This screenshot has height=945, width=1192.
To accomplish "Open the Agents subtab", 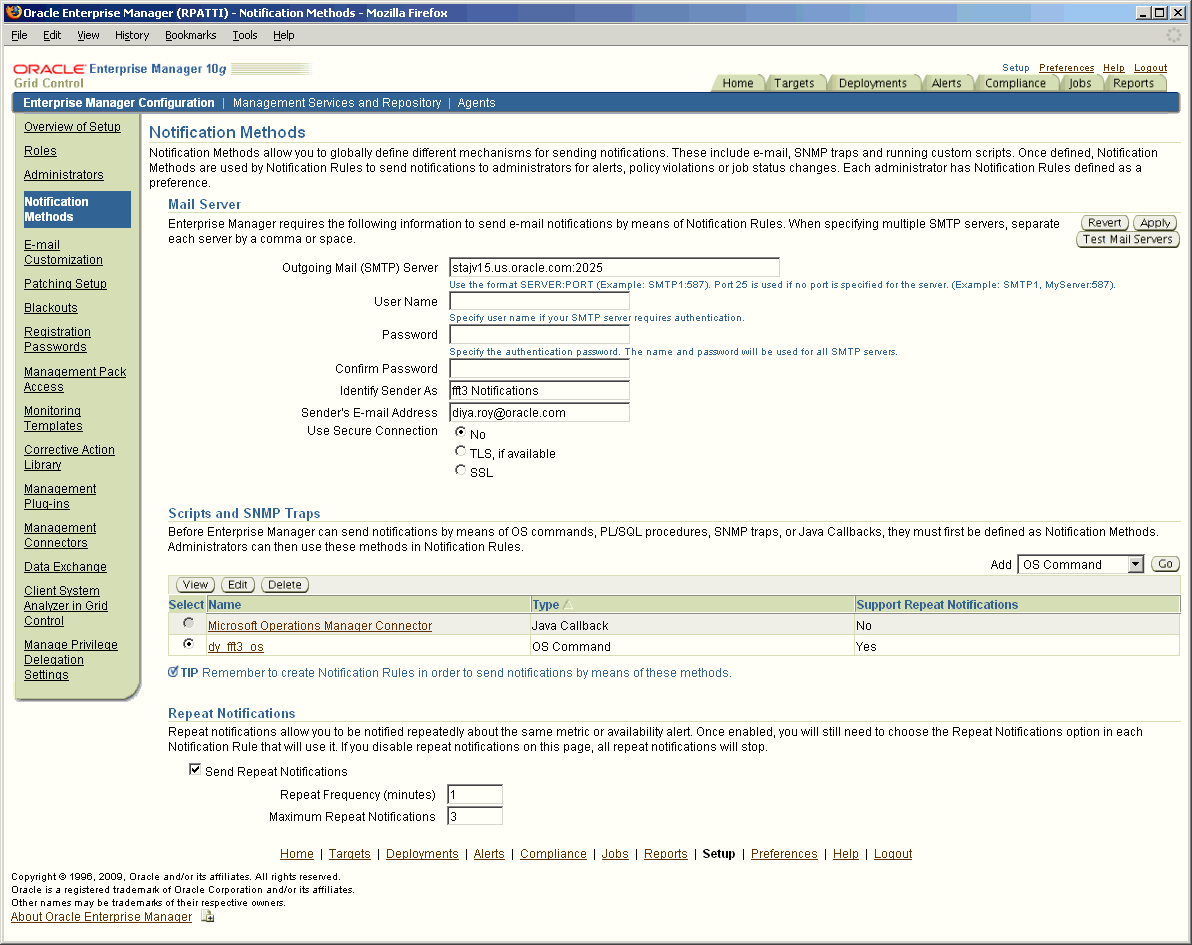I will click(x=477, y=103).
